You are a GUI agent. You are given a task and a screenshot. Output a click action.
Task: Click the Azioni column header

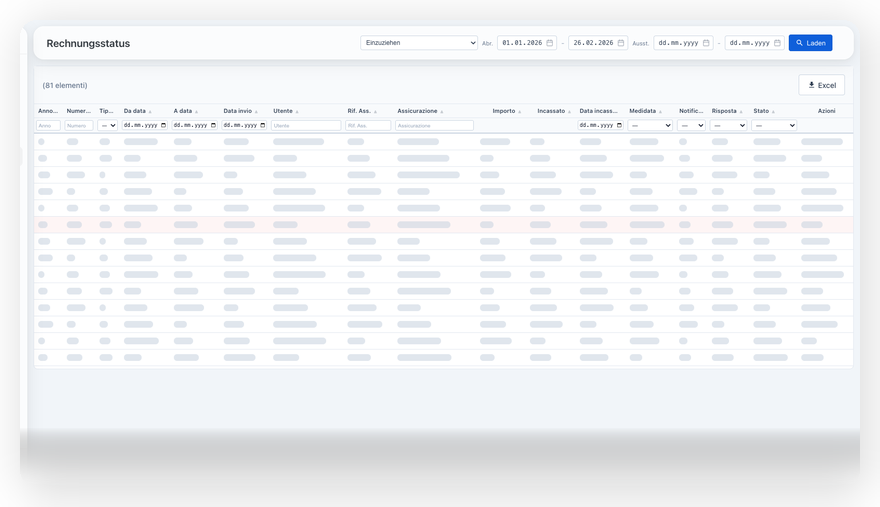click(x=826, y=111)
